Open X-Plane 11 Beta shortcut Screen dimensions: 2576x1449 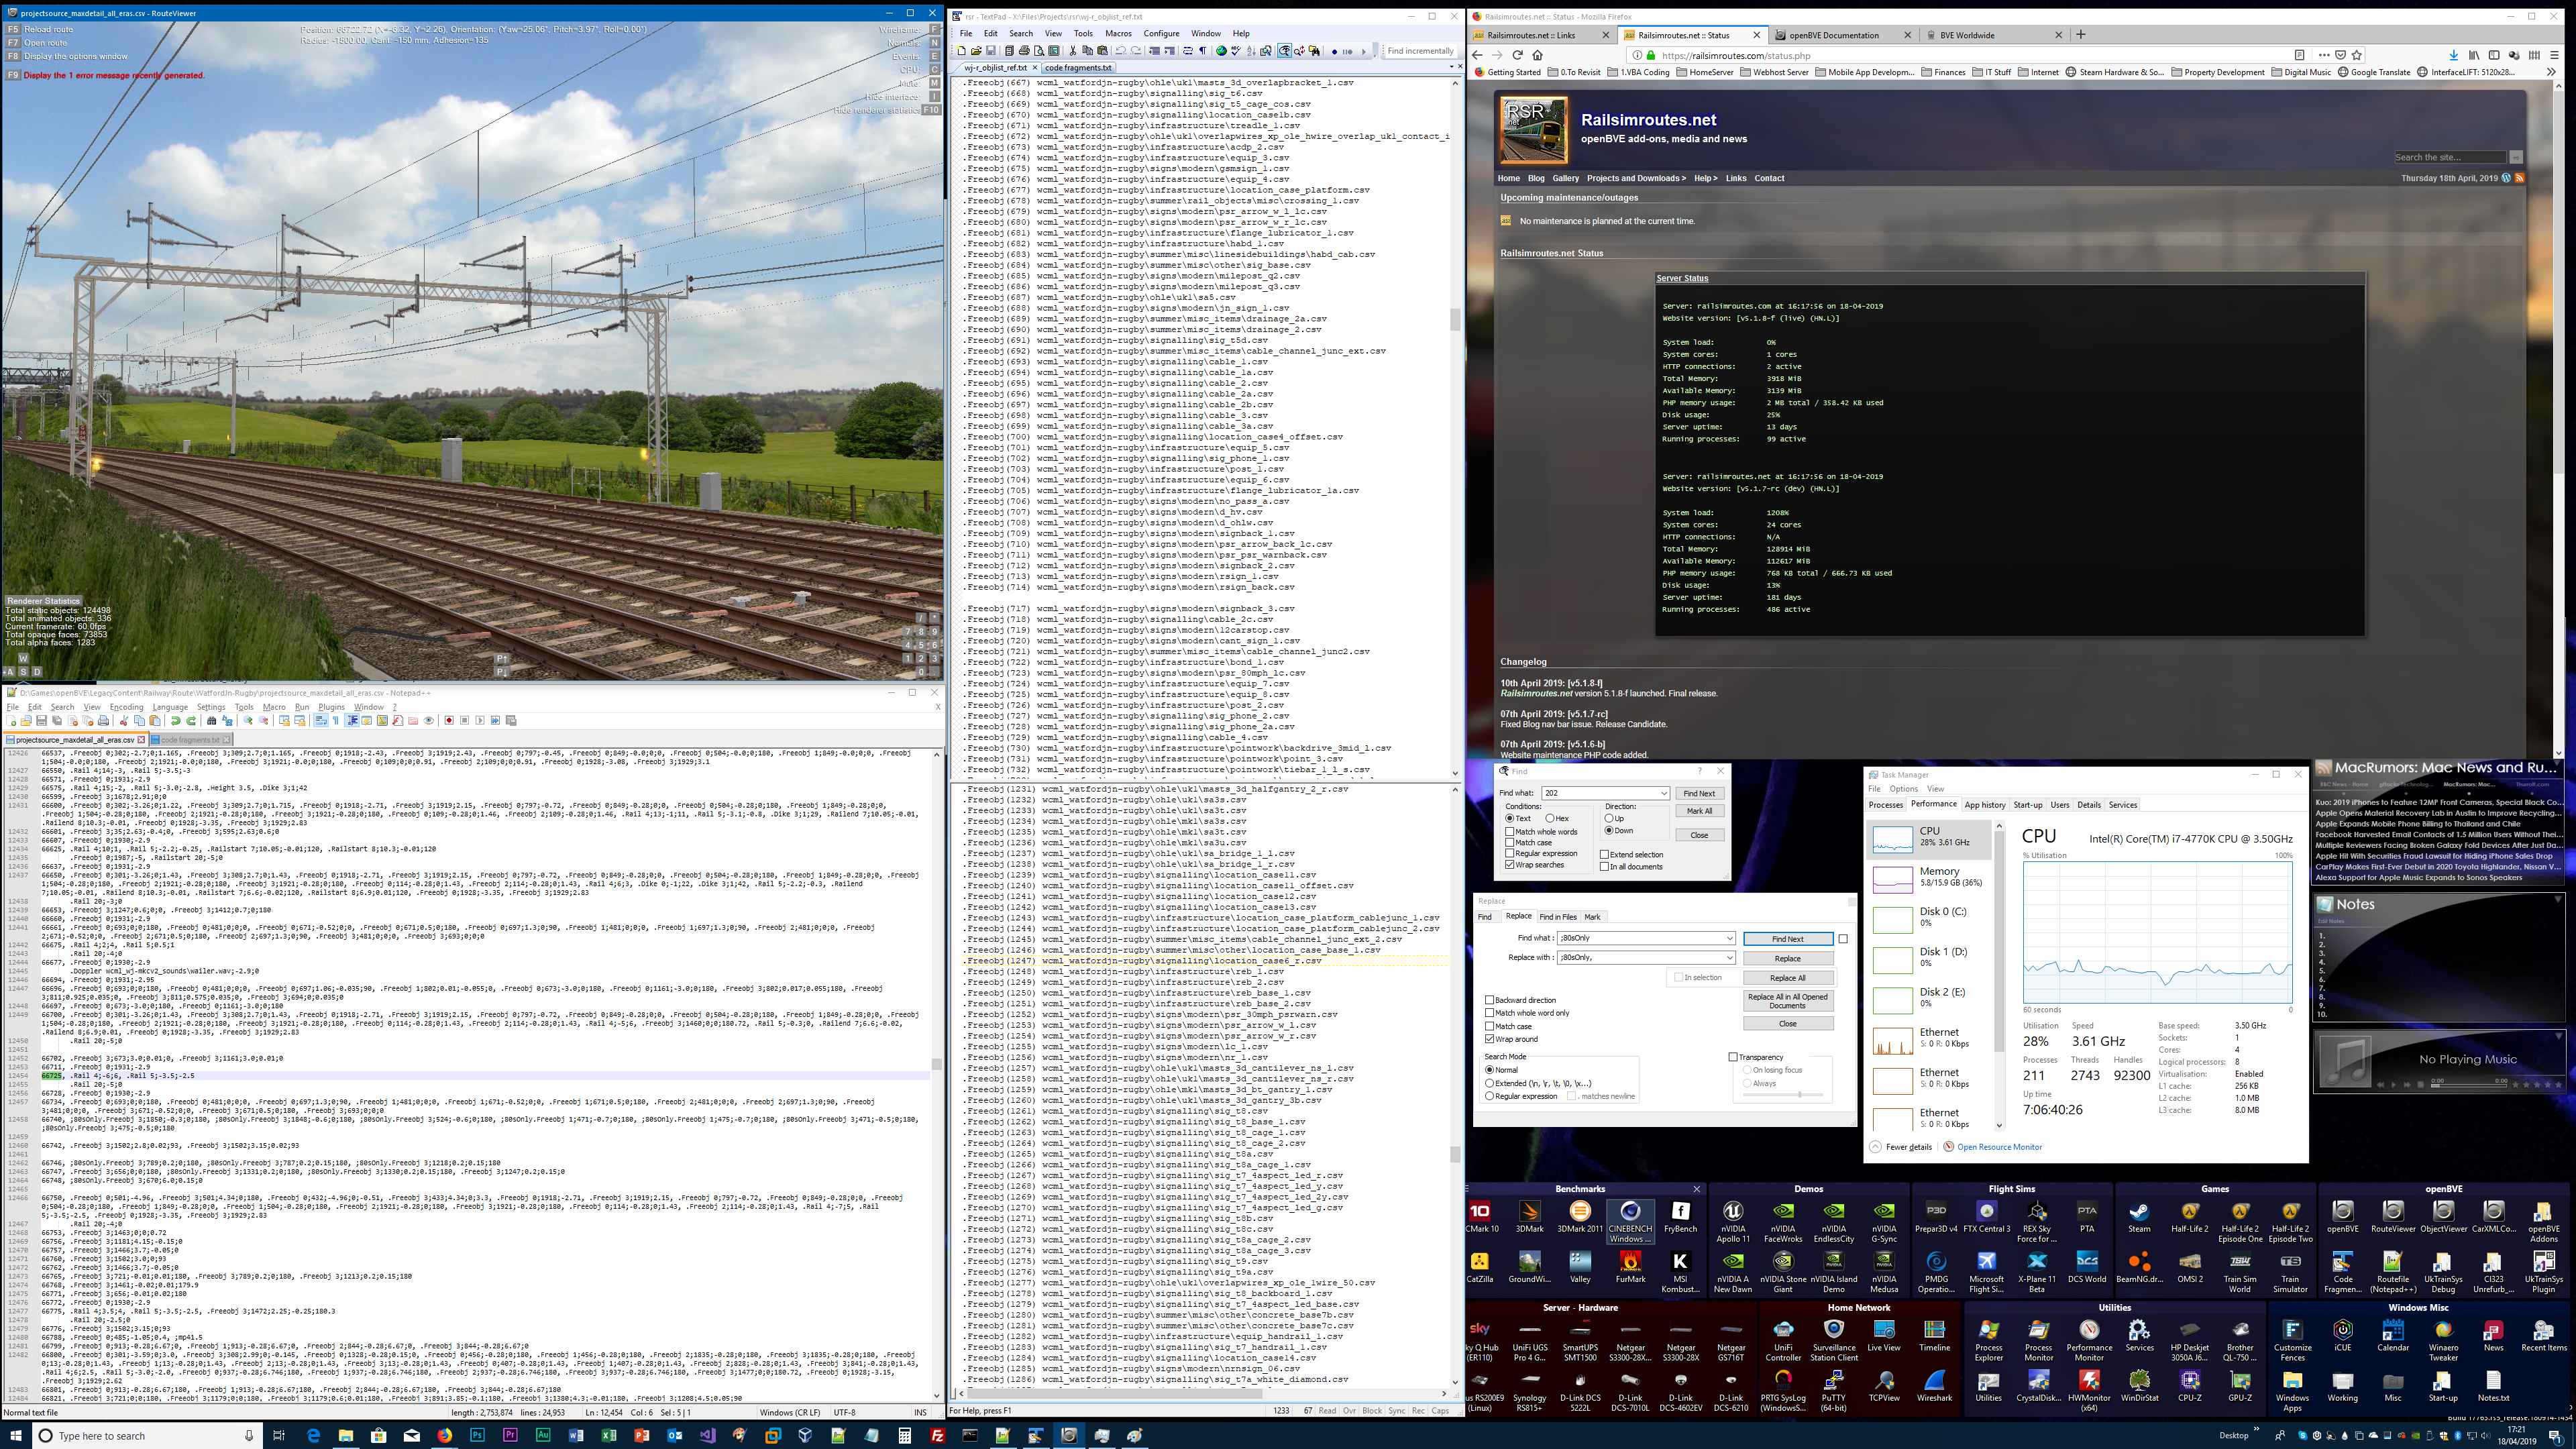pyautogui.click(x=2037, y=1262)
